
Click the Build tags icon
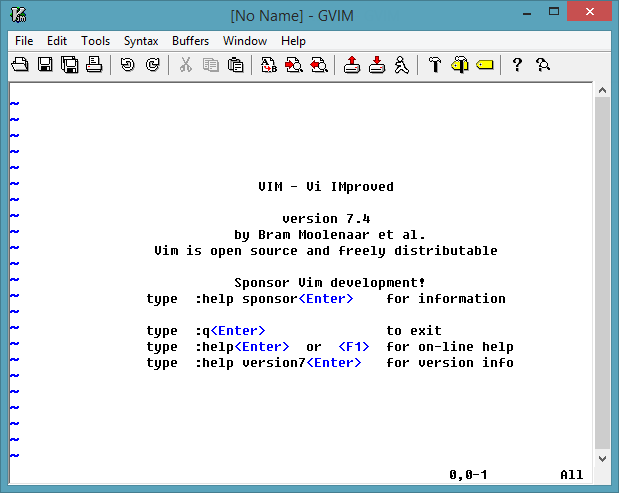[x=460, y=65]
